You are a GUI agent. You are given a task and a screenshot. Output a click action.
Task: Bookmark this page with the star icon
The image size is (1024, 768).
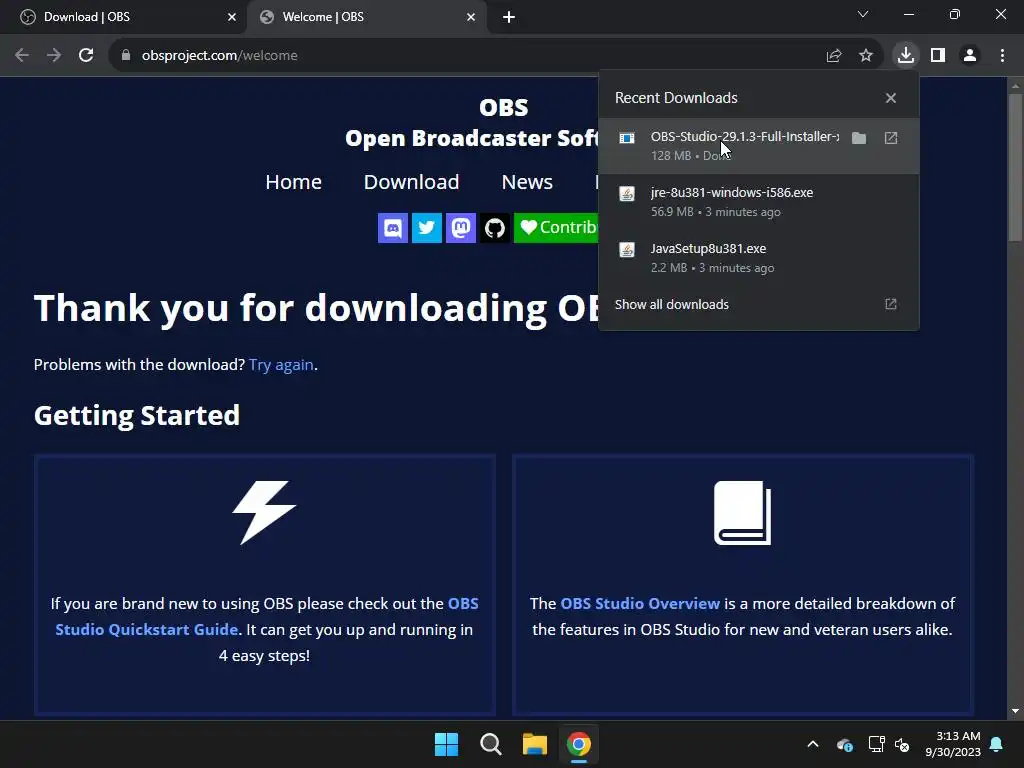coord(865,56)
